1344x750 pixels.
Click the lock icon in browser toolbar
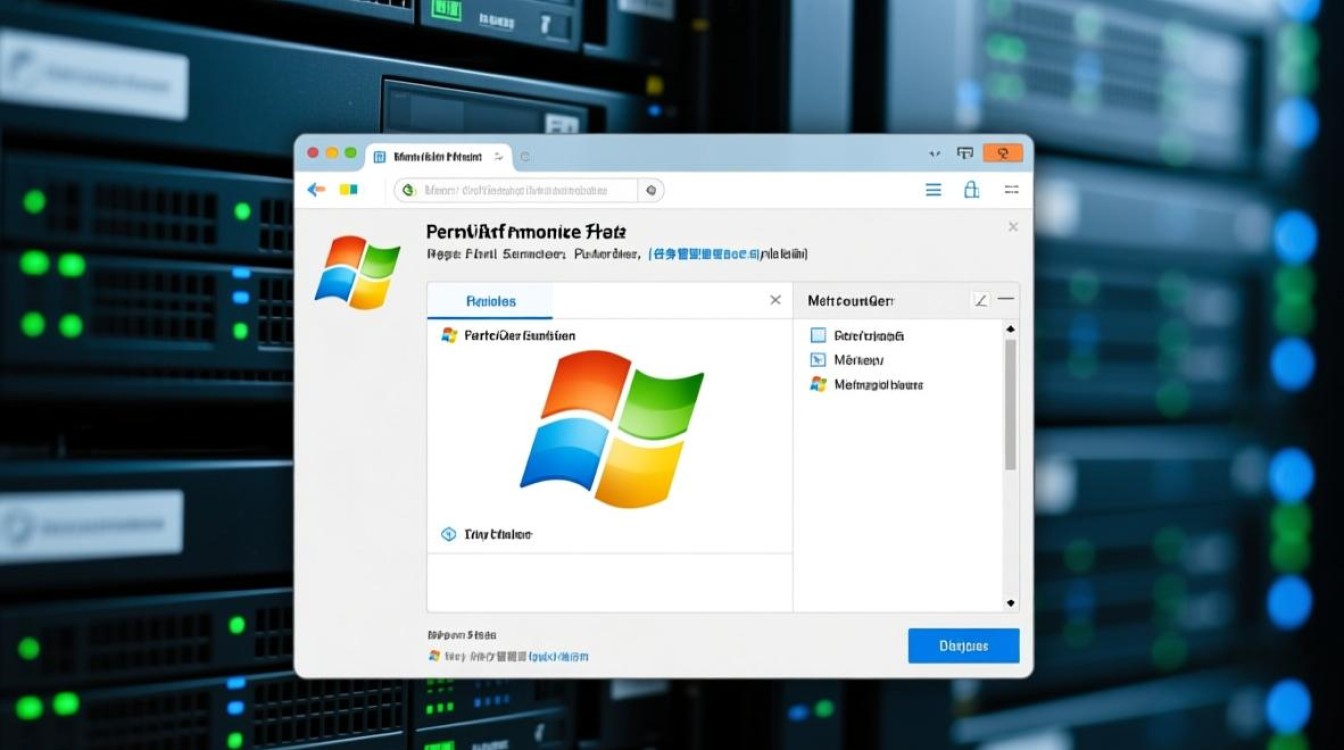[971, 190]
